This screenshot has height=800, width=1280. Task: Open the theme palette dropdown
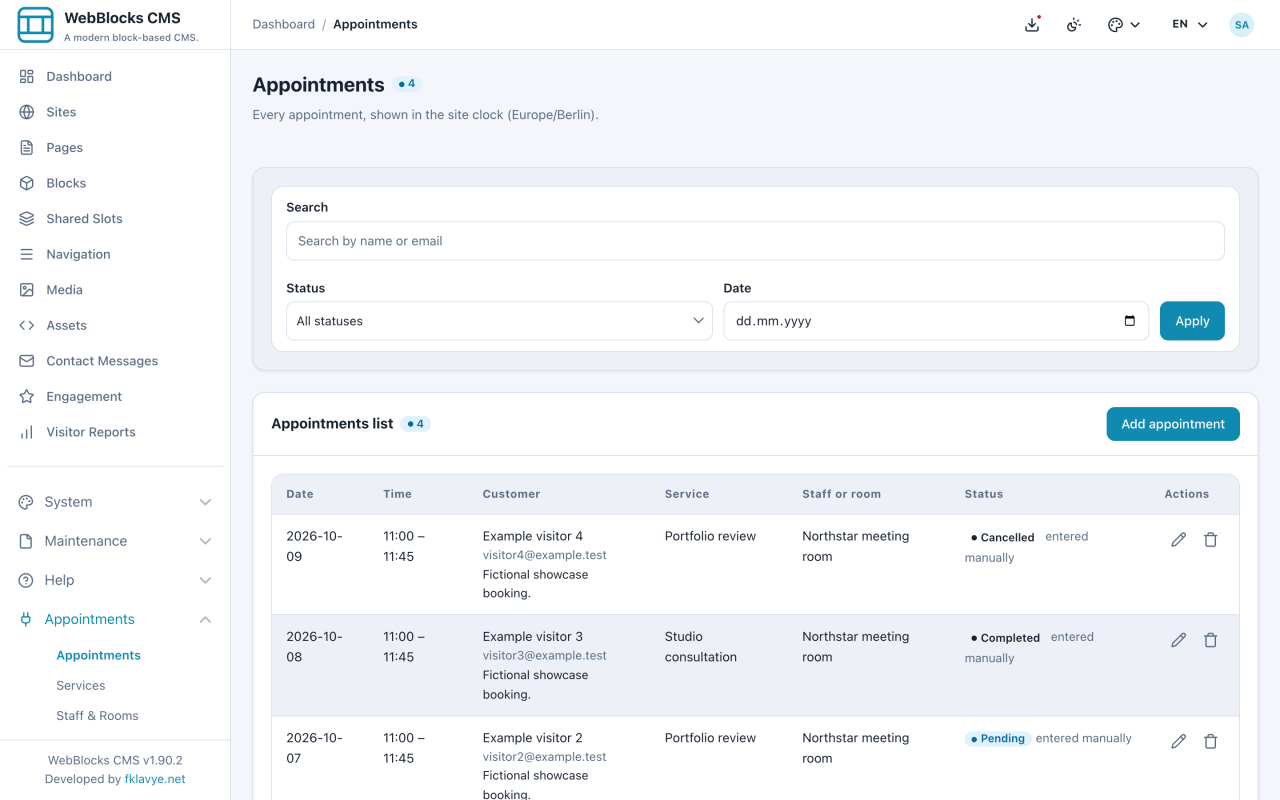tap(1124, 24)
